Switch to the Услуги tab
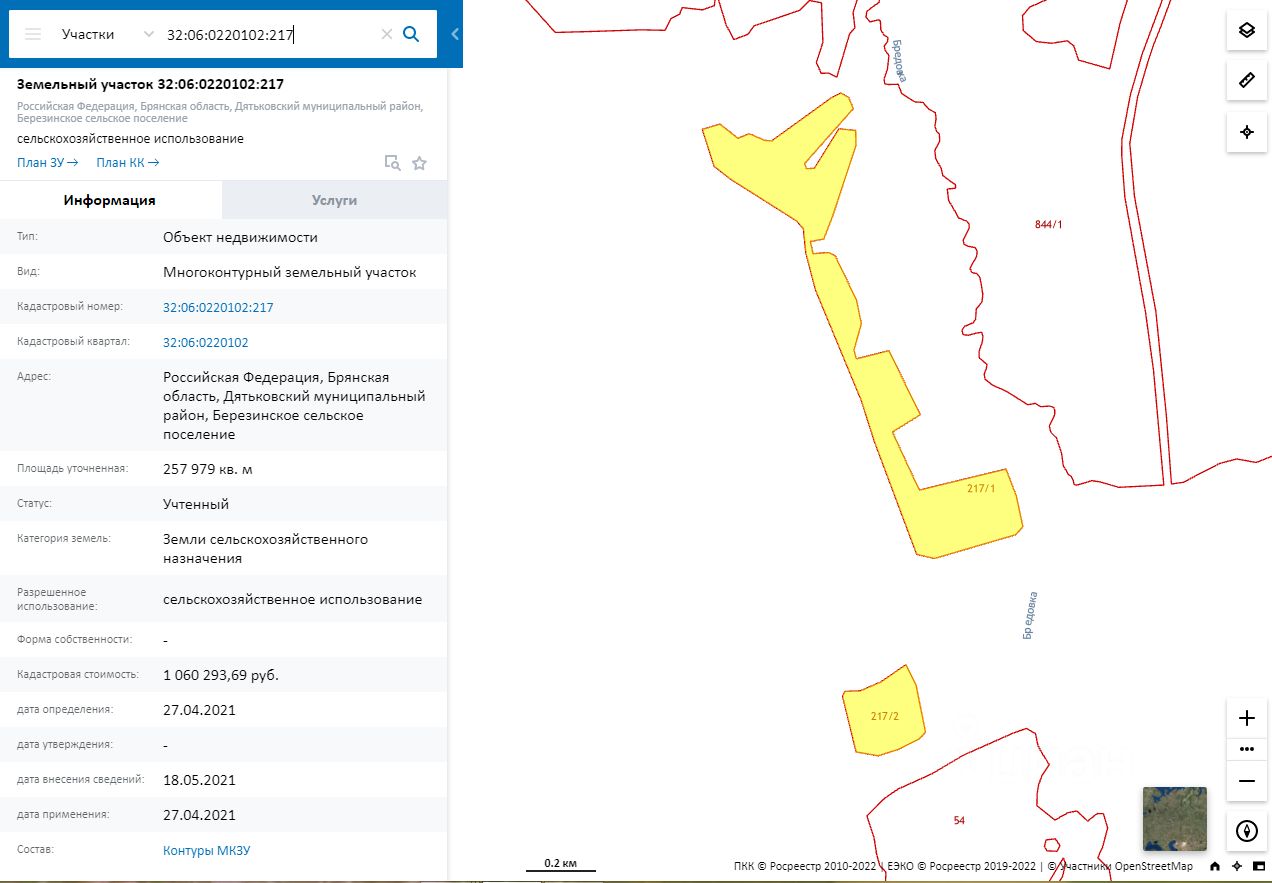 (x=334, y=200)
